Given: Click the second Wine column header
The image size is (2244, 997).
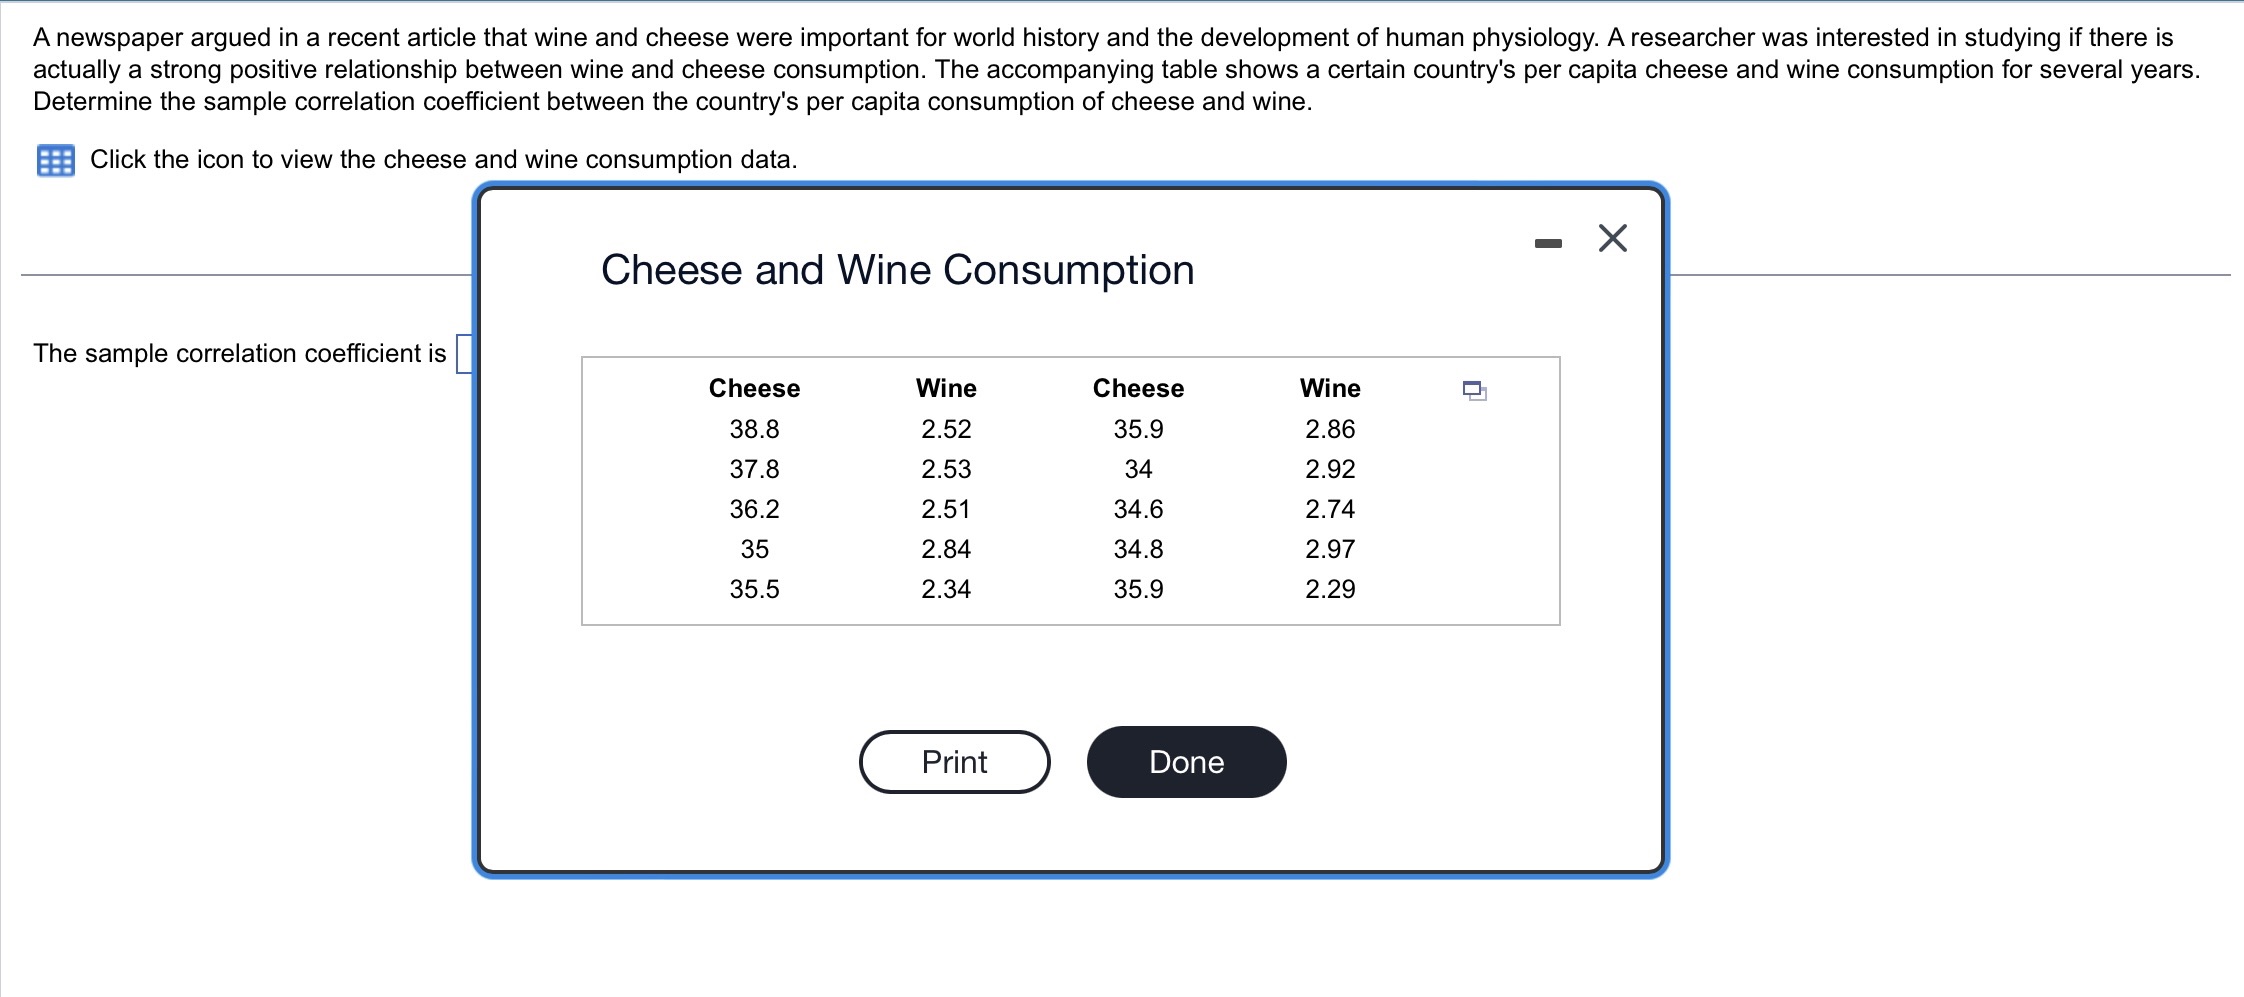Looking at the screenshot, I should click(1330, 388).
